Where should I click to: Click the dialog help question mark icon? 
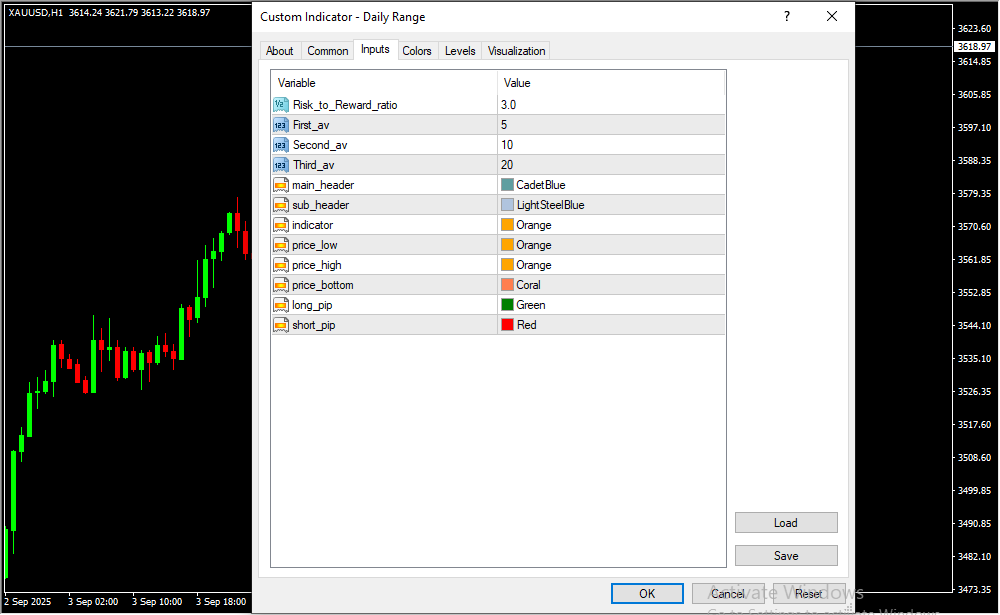pyautogui.click(x=786, y=17)
